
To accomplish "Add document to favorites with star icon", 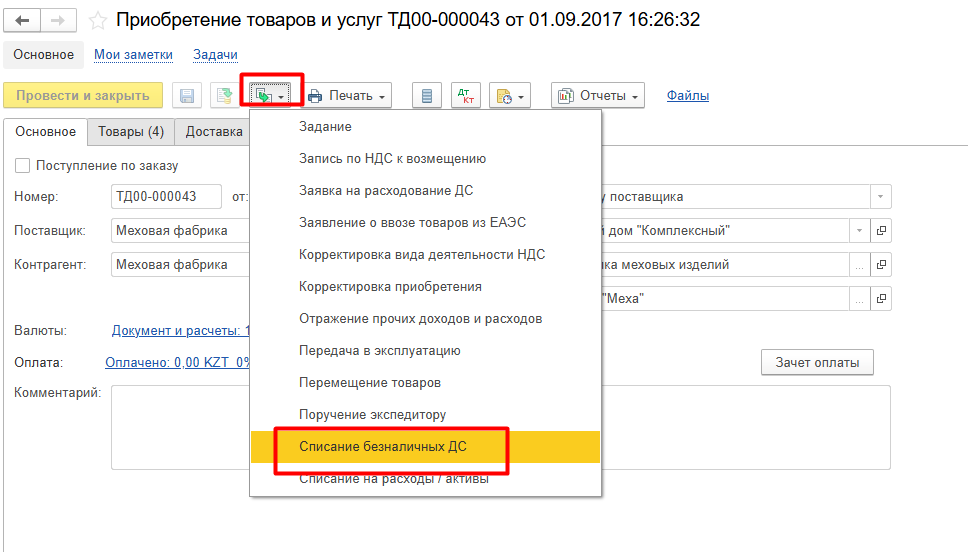I will [97, 20].
